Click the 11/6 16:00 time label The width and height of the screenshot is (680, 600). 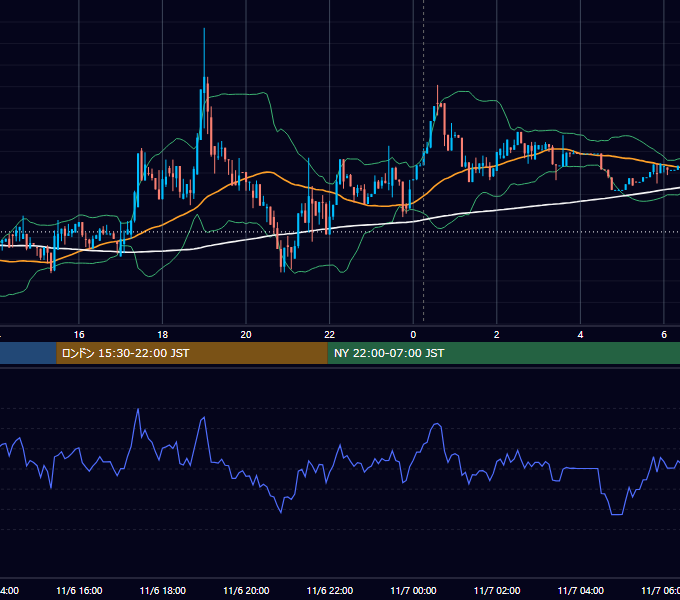click(x=79, y=591)
